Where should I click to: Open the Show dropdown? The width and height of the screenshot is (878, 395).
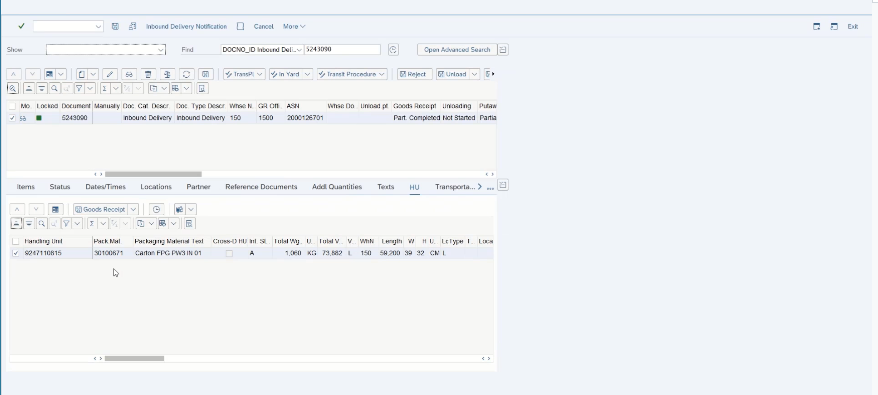click(x=161, y=50)
